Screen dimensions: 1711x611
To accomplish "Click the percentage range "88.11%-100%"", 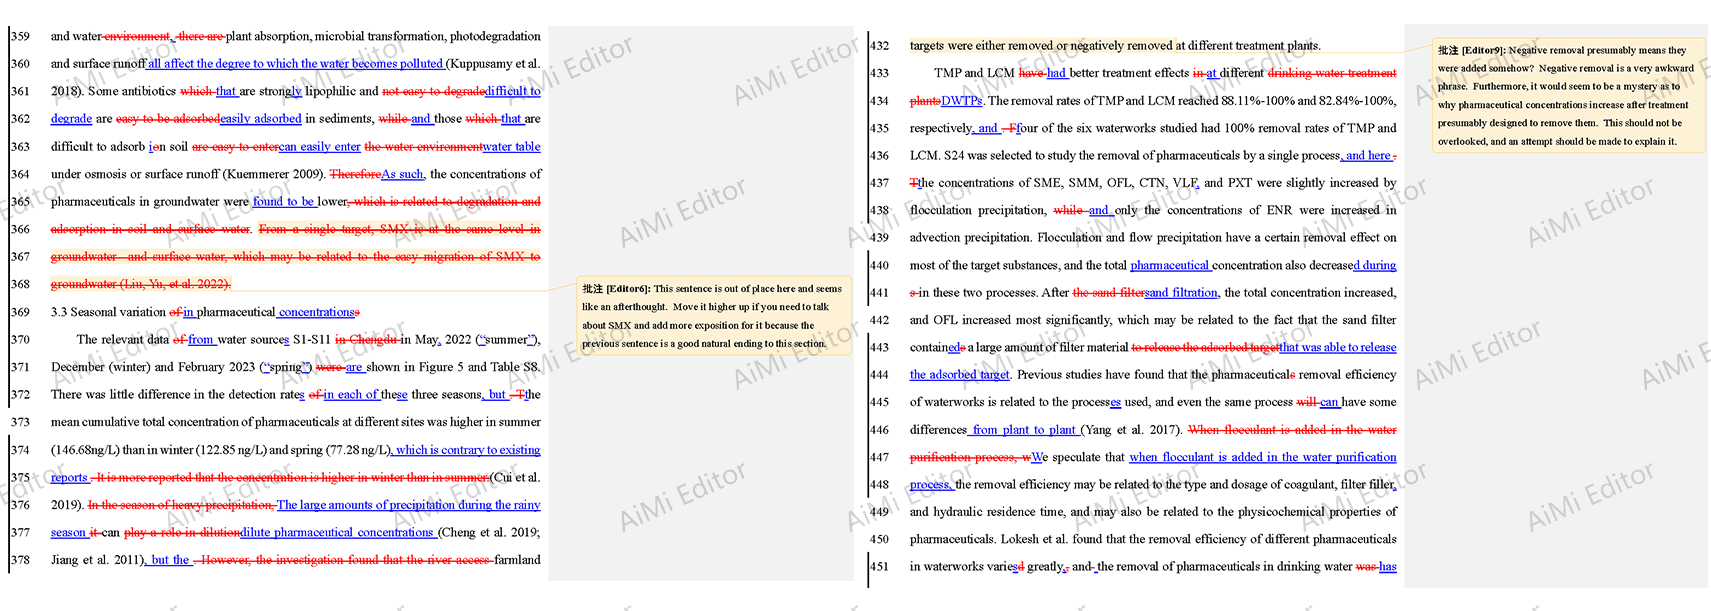I will 1256,101.
